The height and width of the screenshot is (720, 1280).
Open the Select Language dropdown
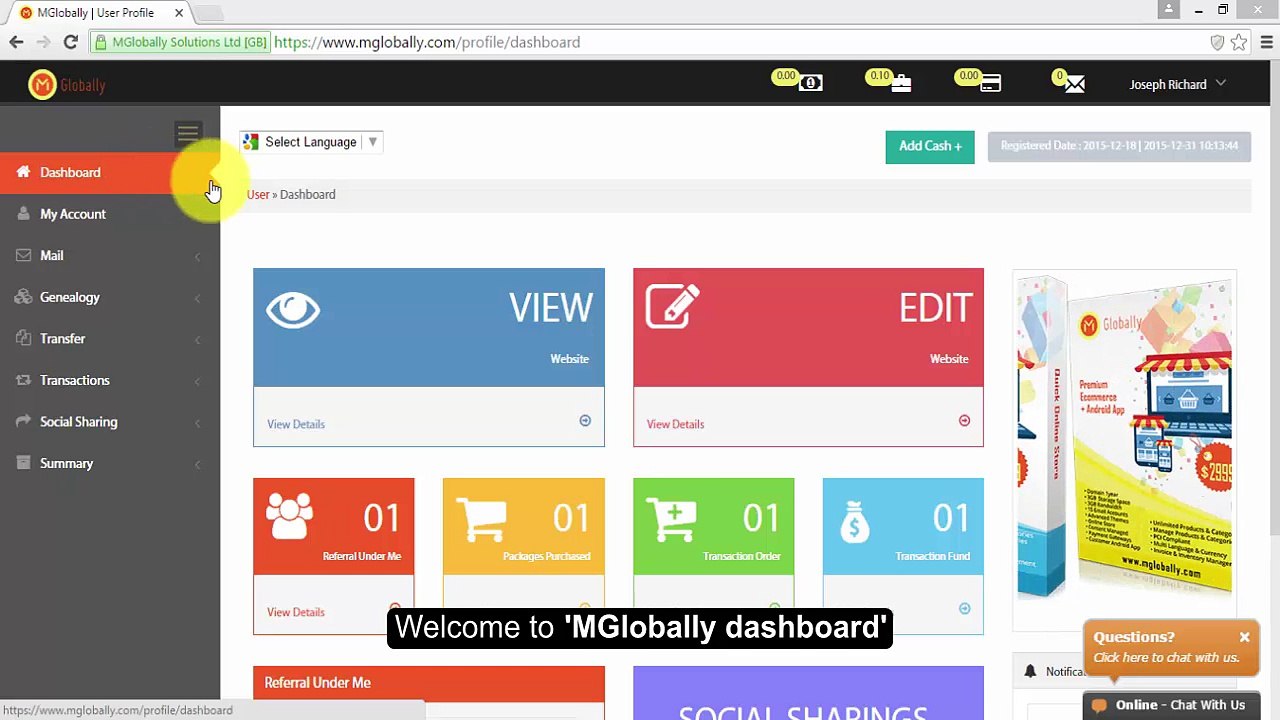click(311, 142)
